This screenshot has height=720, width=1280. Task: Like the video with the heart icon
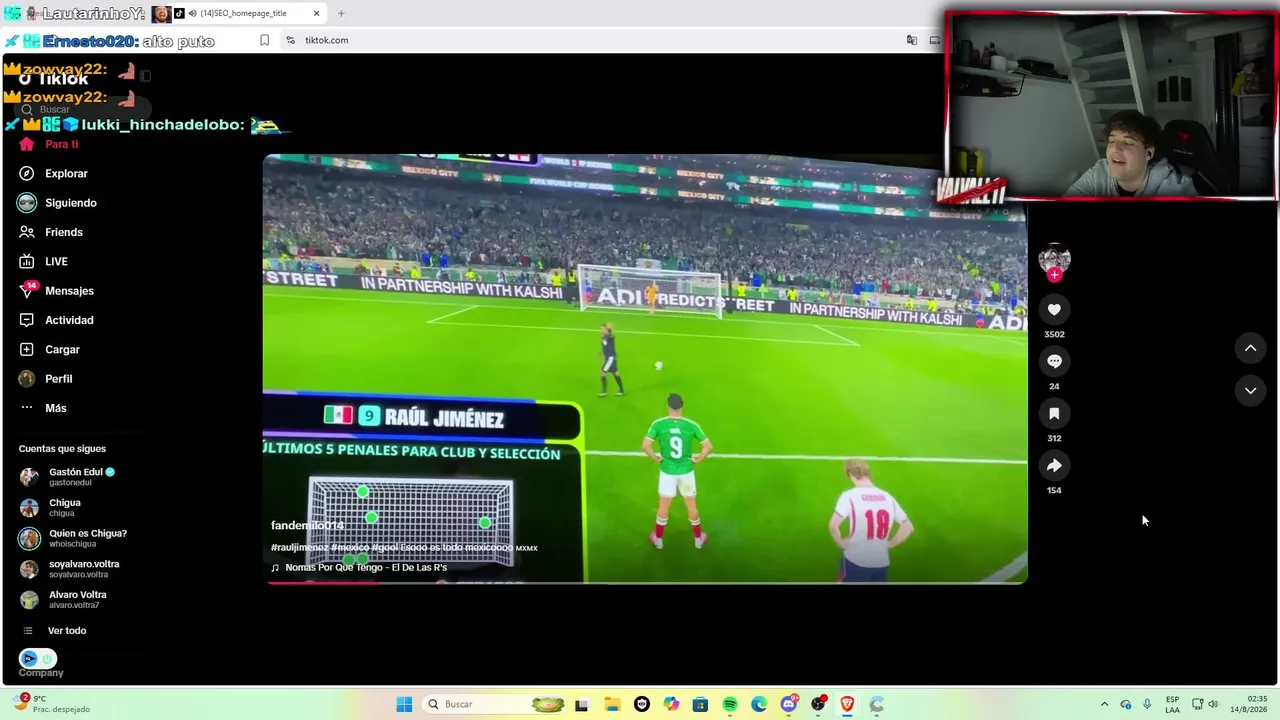tap(1054, 310)
